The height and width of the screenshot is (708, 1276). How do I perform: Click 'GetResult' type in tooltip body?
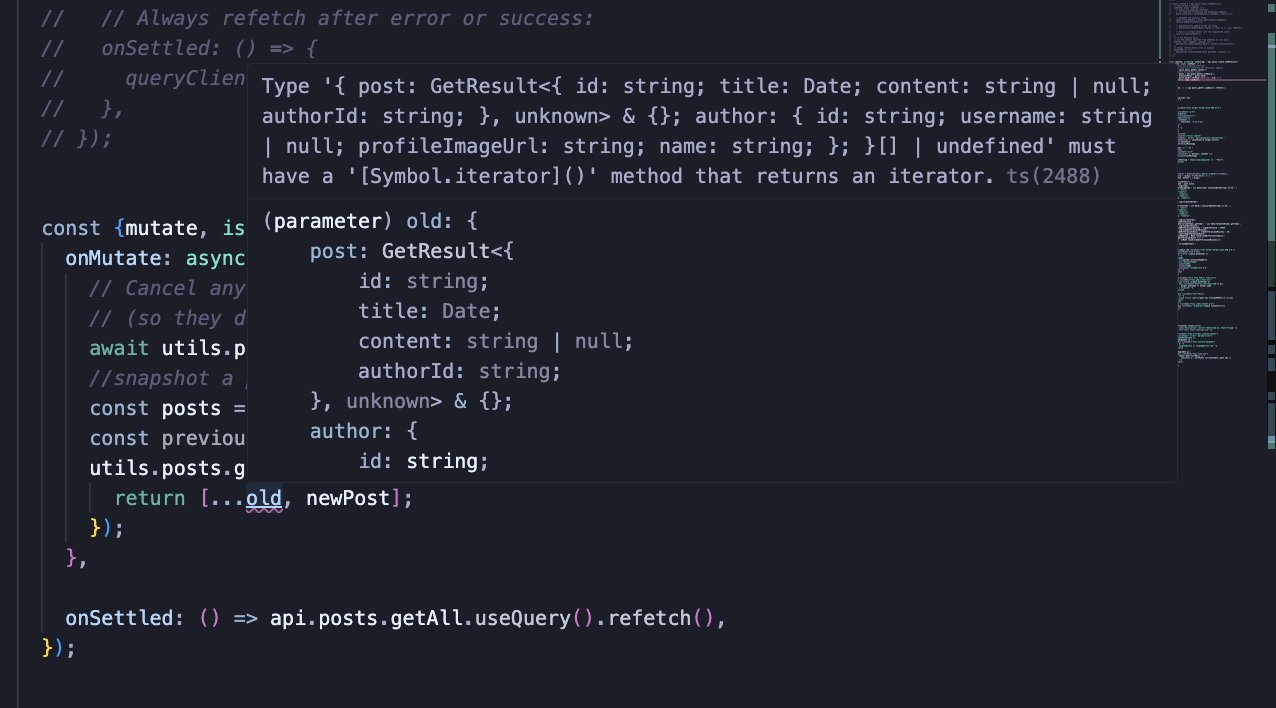click(436, 251)
